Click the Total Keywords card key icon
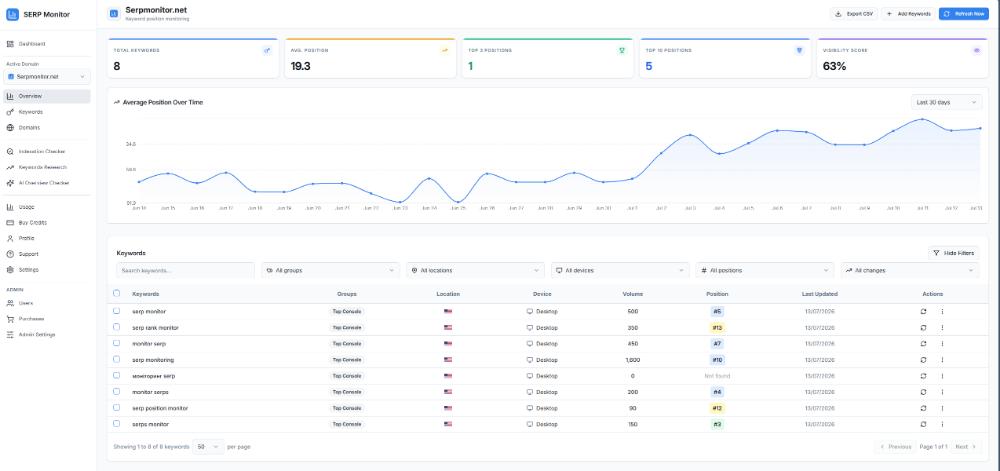The height and width of the screenshot is (471, 1000). point(267,50)
